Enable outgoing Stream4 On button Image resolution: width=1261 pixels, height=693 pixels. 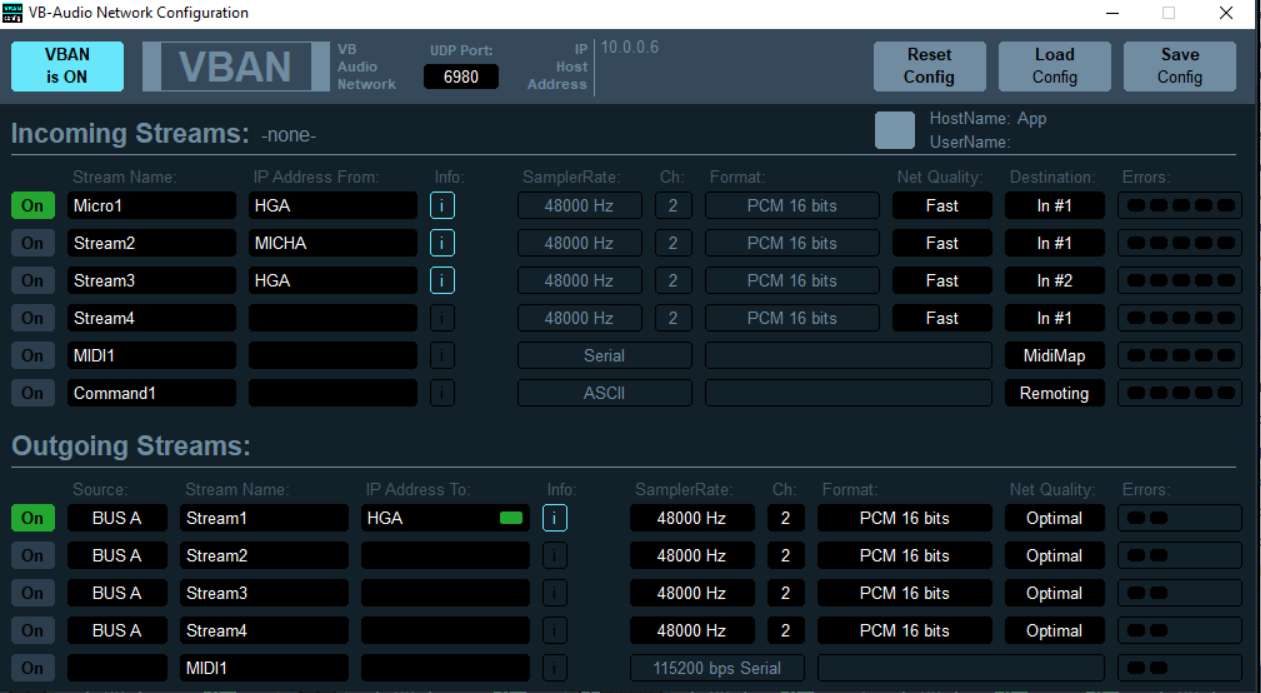33,631
